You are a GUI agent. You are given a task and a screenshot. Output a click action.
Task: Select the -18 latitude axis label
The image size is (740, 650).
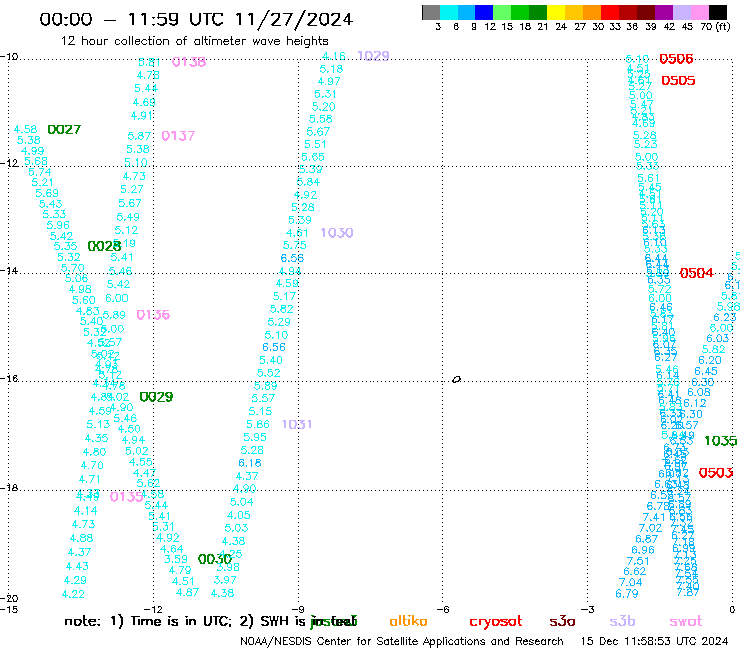[x=9, y=487]
